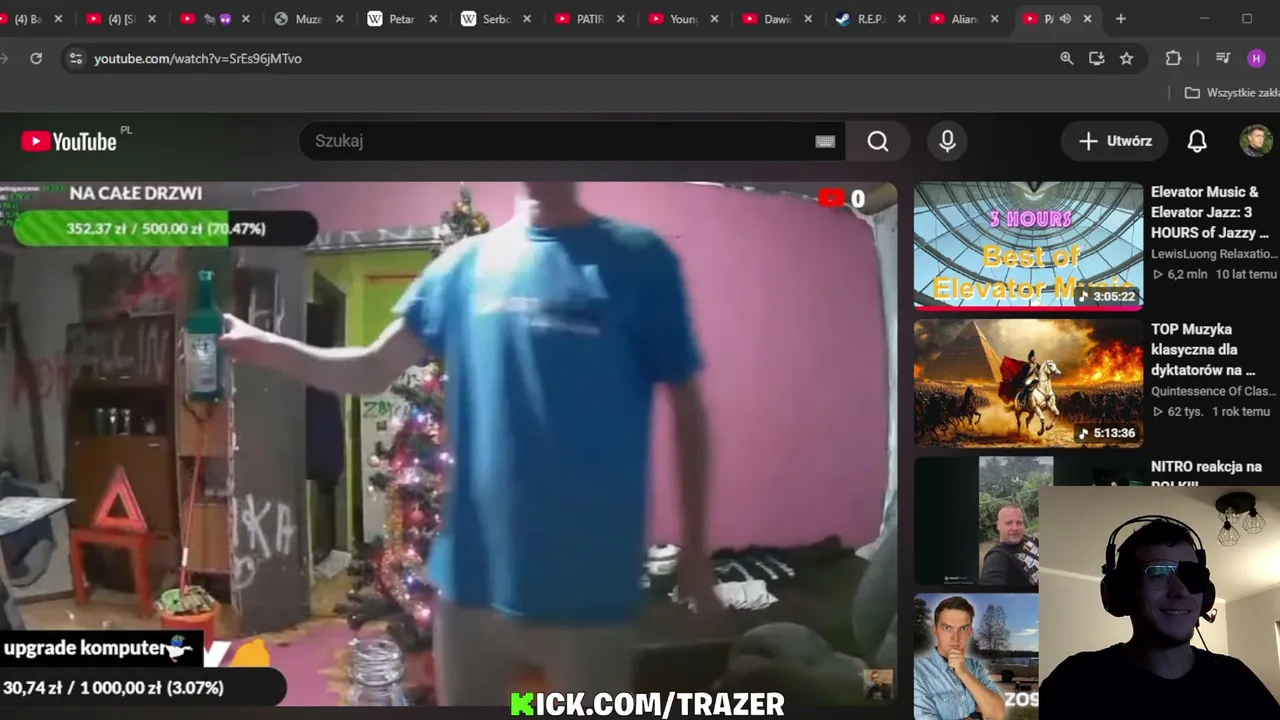Open Elevator Music 3 HOURS video thumbnail
Screen dimensions: 1280x720
click(x=1028, y=246)
